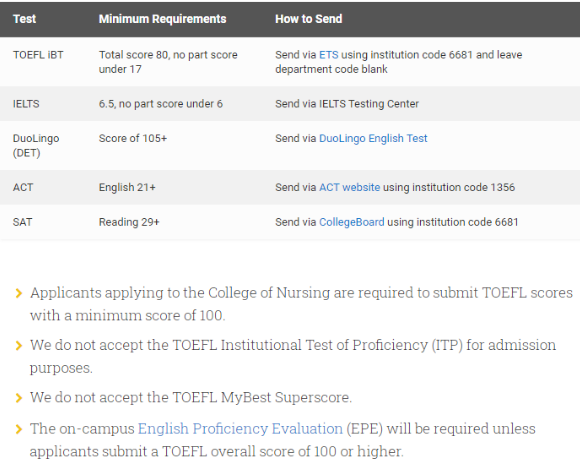The width and height of the screenshot is (580, 470).
Task: Click the Reading 29+ requirement cell
Action: point(129,222)
